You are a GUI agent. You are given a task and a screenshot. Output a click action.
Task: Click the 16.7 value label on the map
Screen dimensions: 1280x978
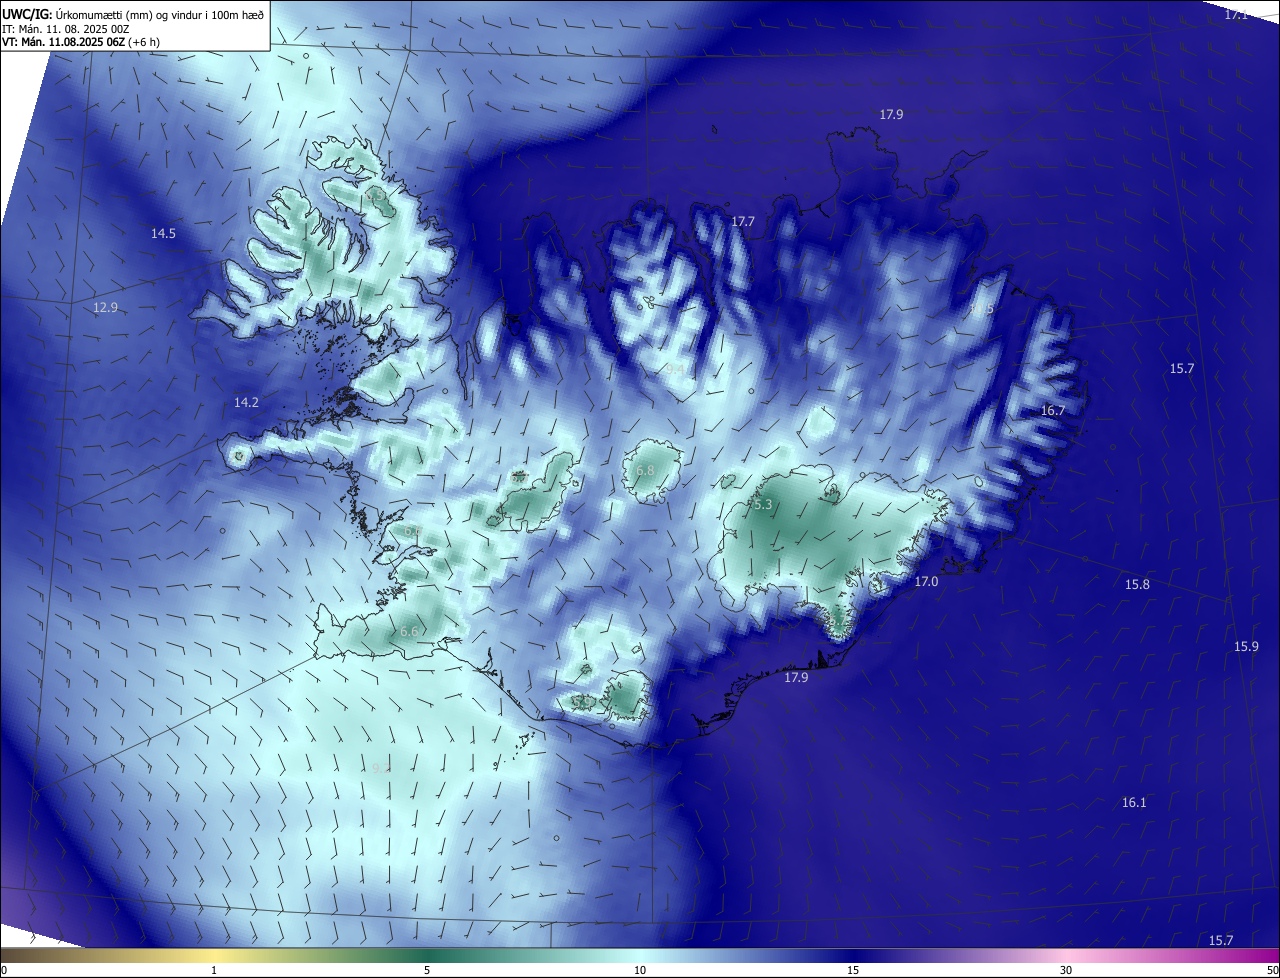click(1052, 410)
